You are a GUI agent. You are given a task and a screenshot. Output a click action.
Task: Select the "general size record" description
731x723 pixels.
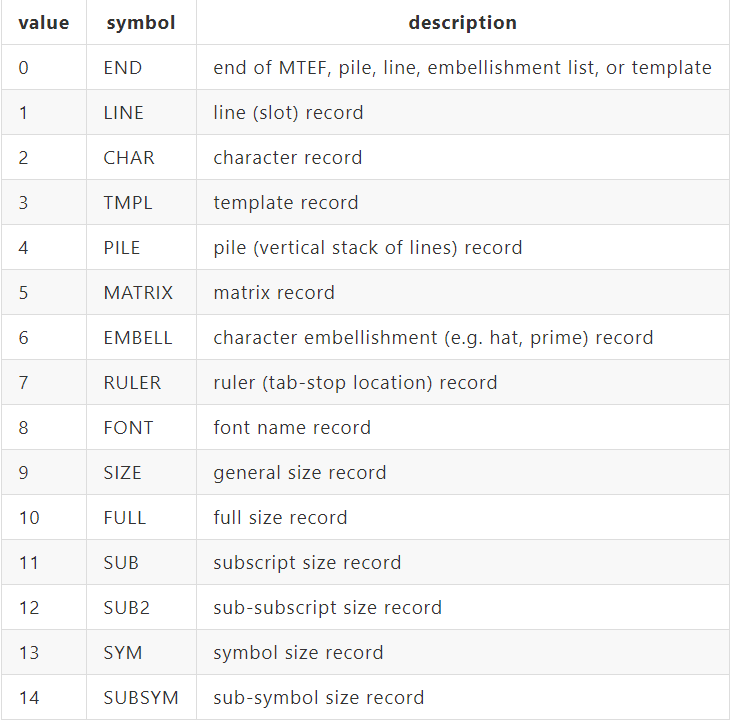click(x=300, y=473)
